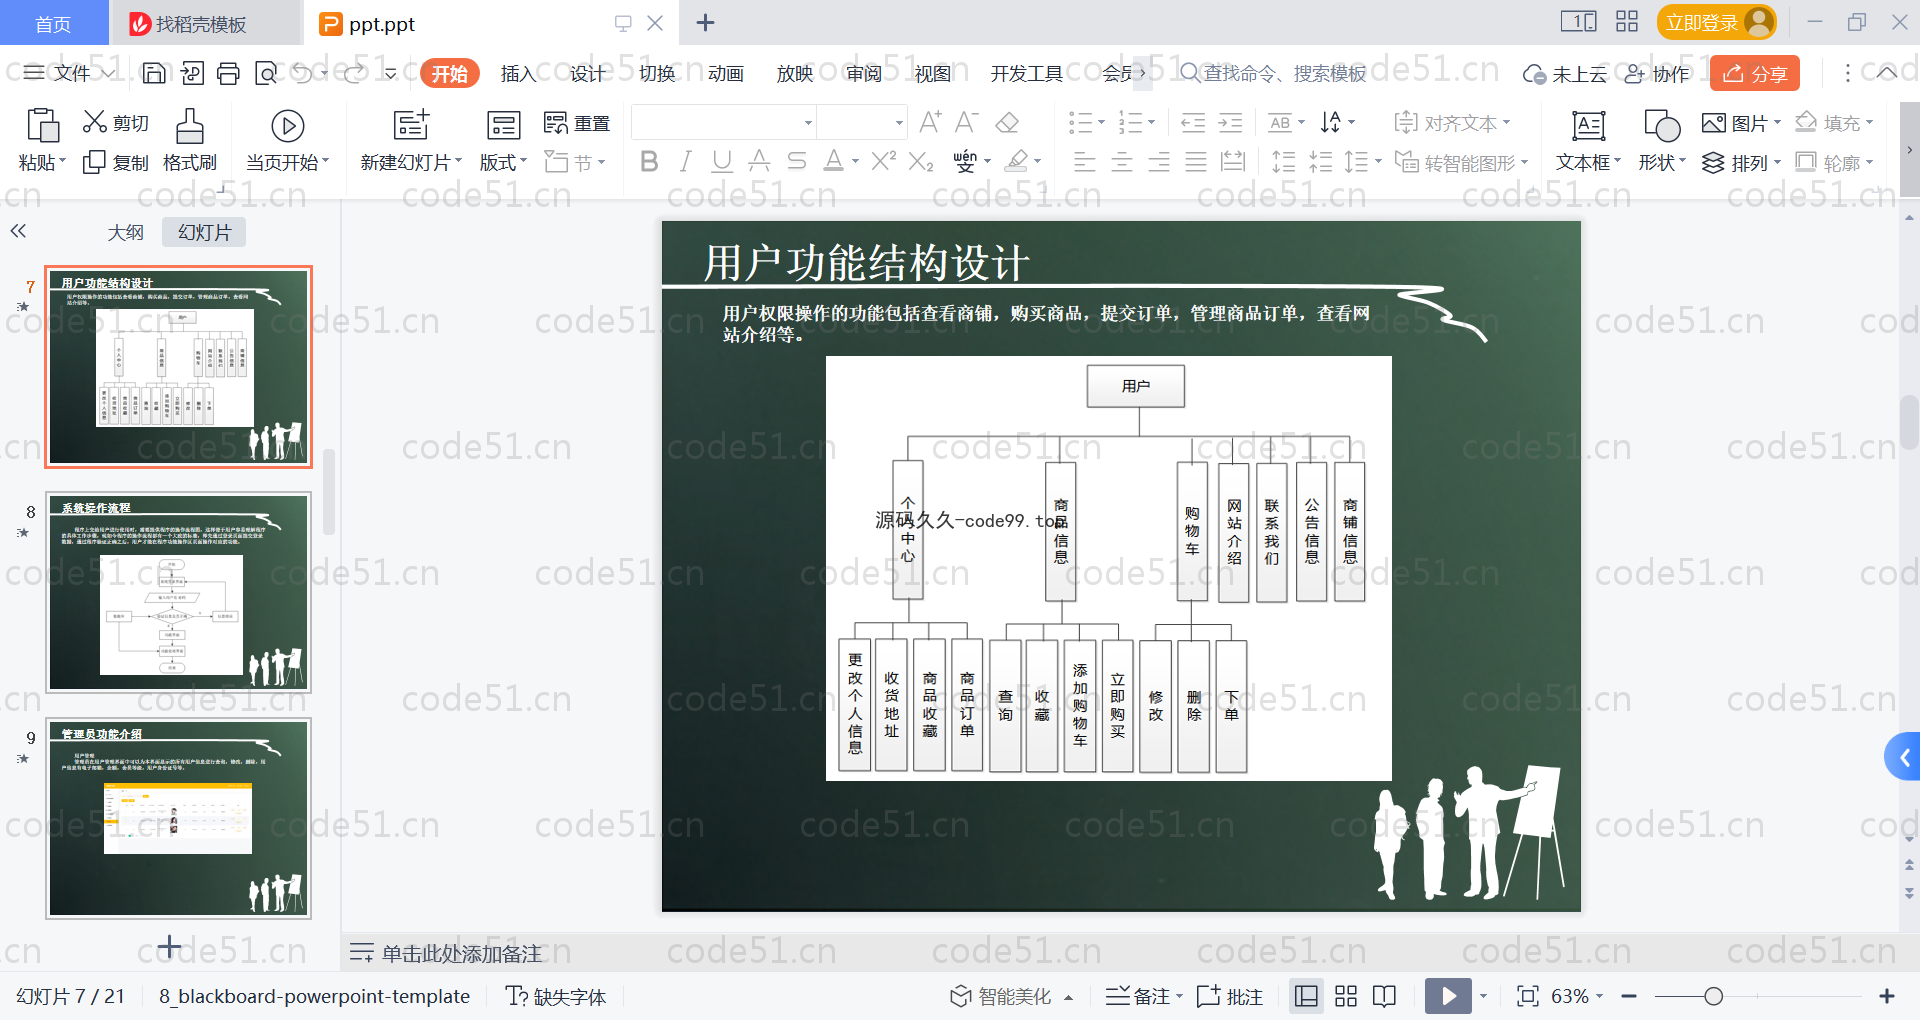Switch to Slide Sorter view
Image resolution: width=1920 pixels, height=1020 pixels.
[x=1346, y=996]
